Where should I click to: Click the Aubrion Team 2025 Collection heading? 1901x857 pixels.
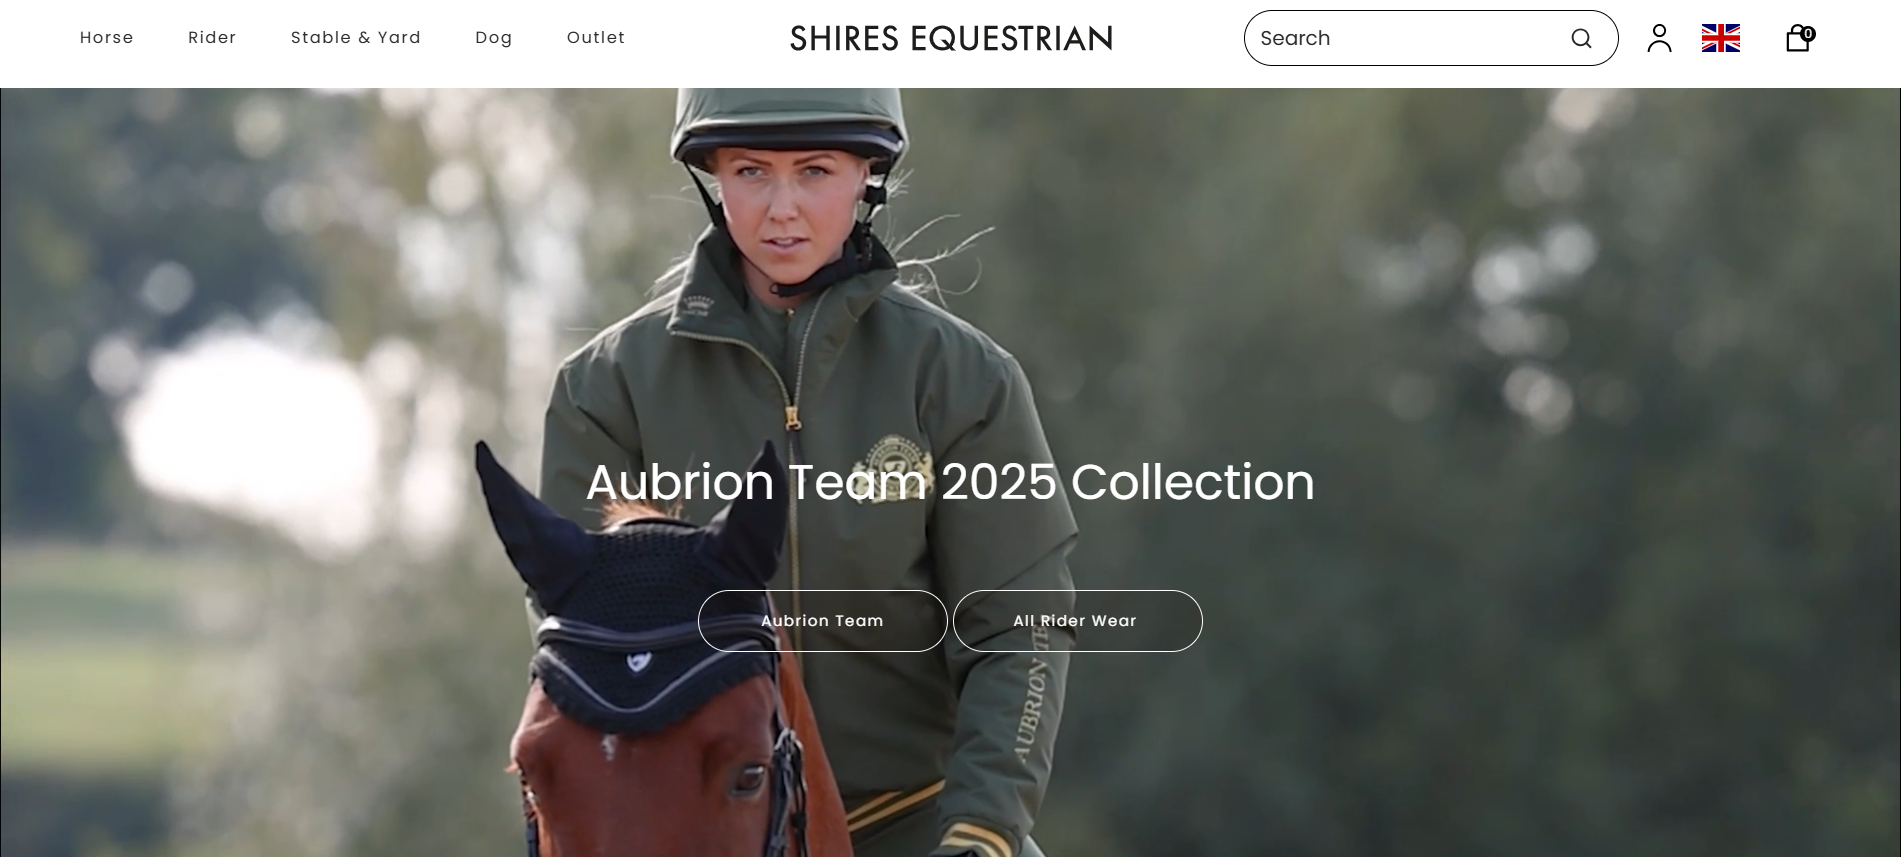pyautogui.click(x=950, y=482)
